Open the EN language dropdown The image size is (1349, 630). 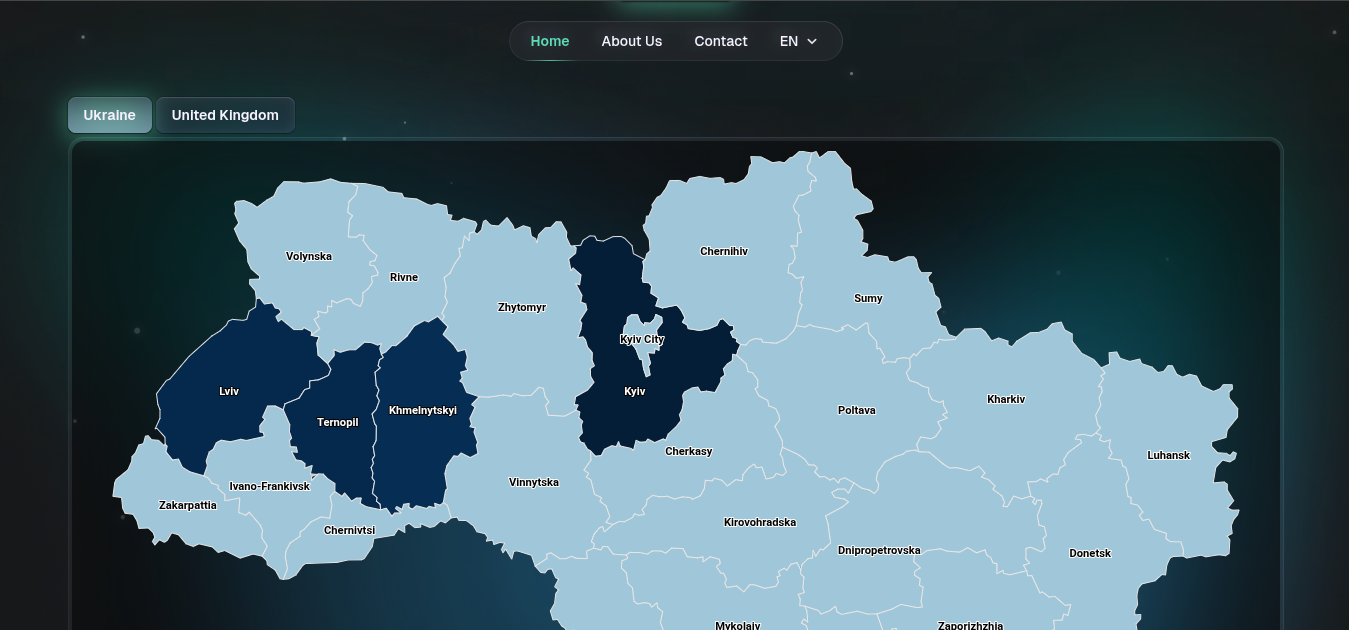[798, 41]
